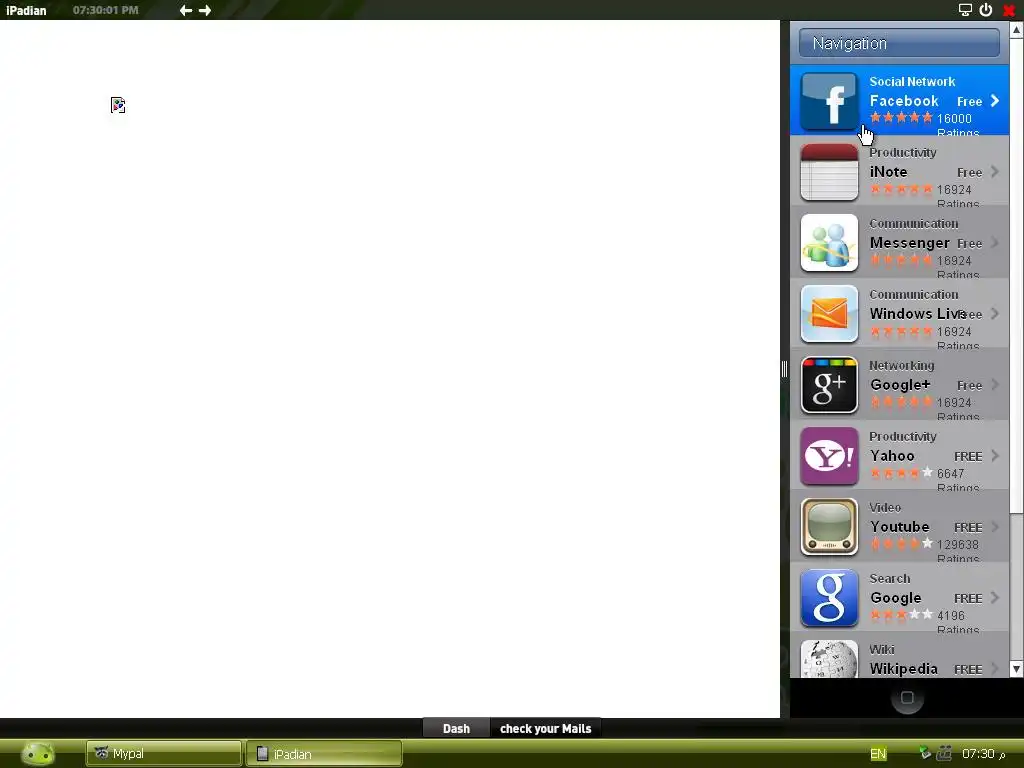
Task: Click the green arrow tray icon
Action: [925, 754]
